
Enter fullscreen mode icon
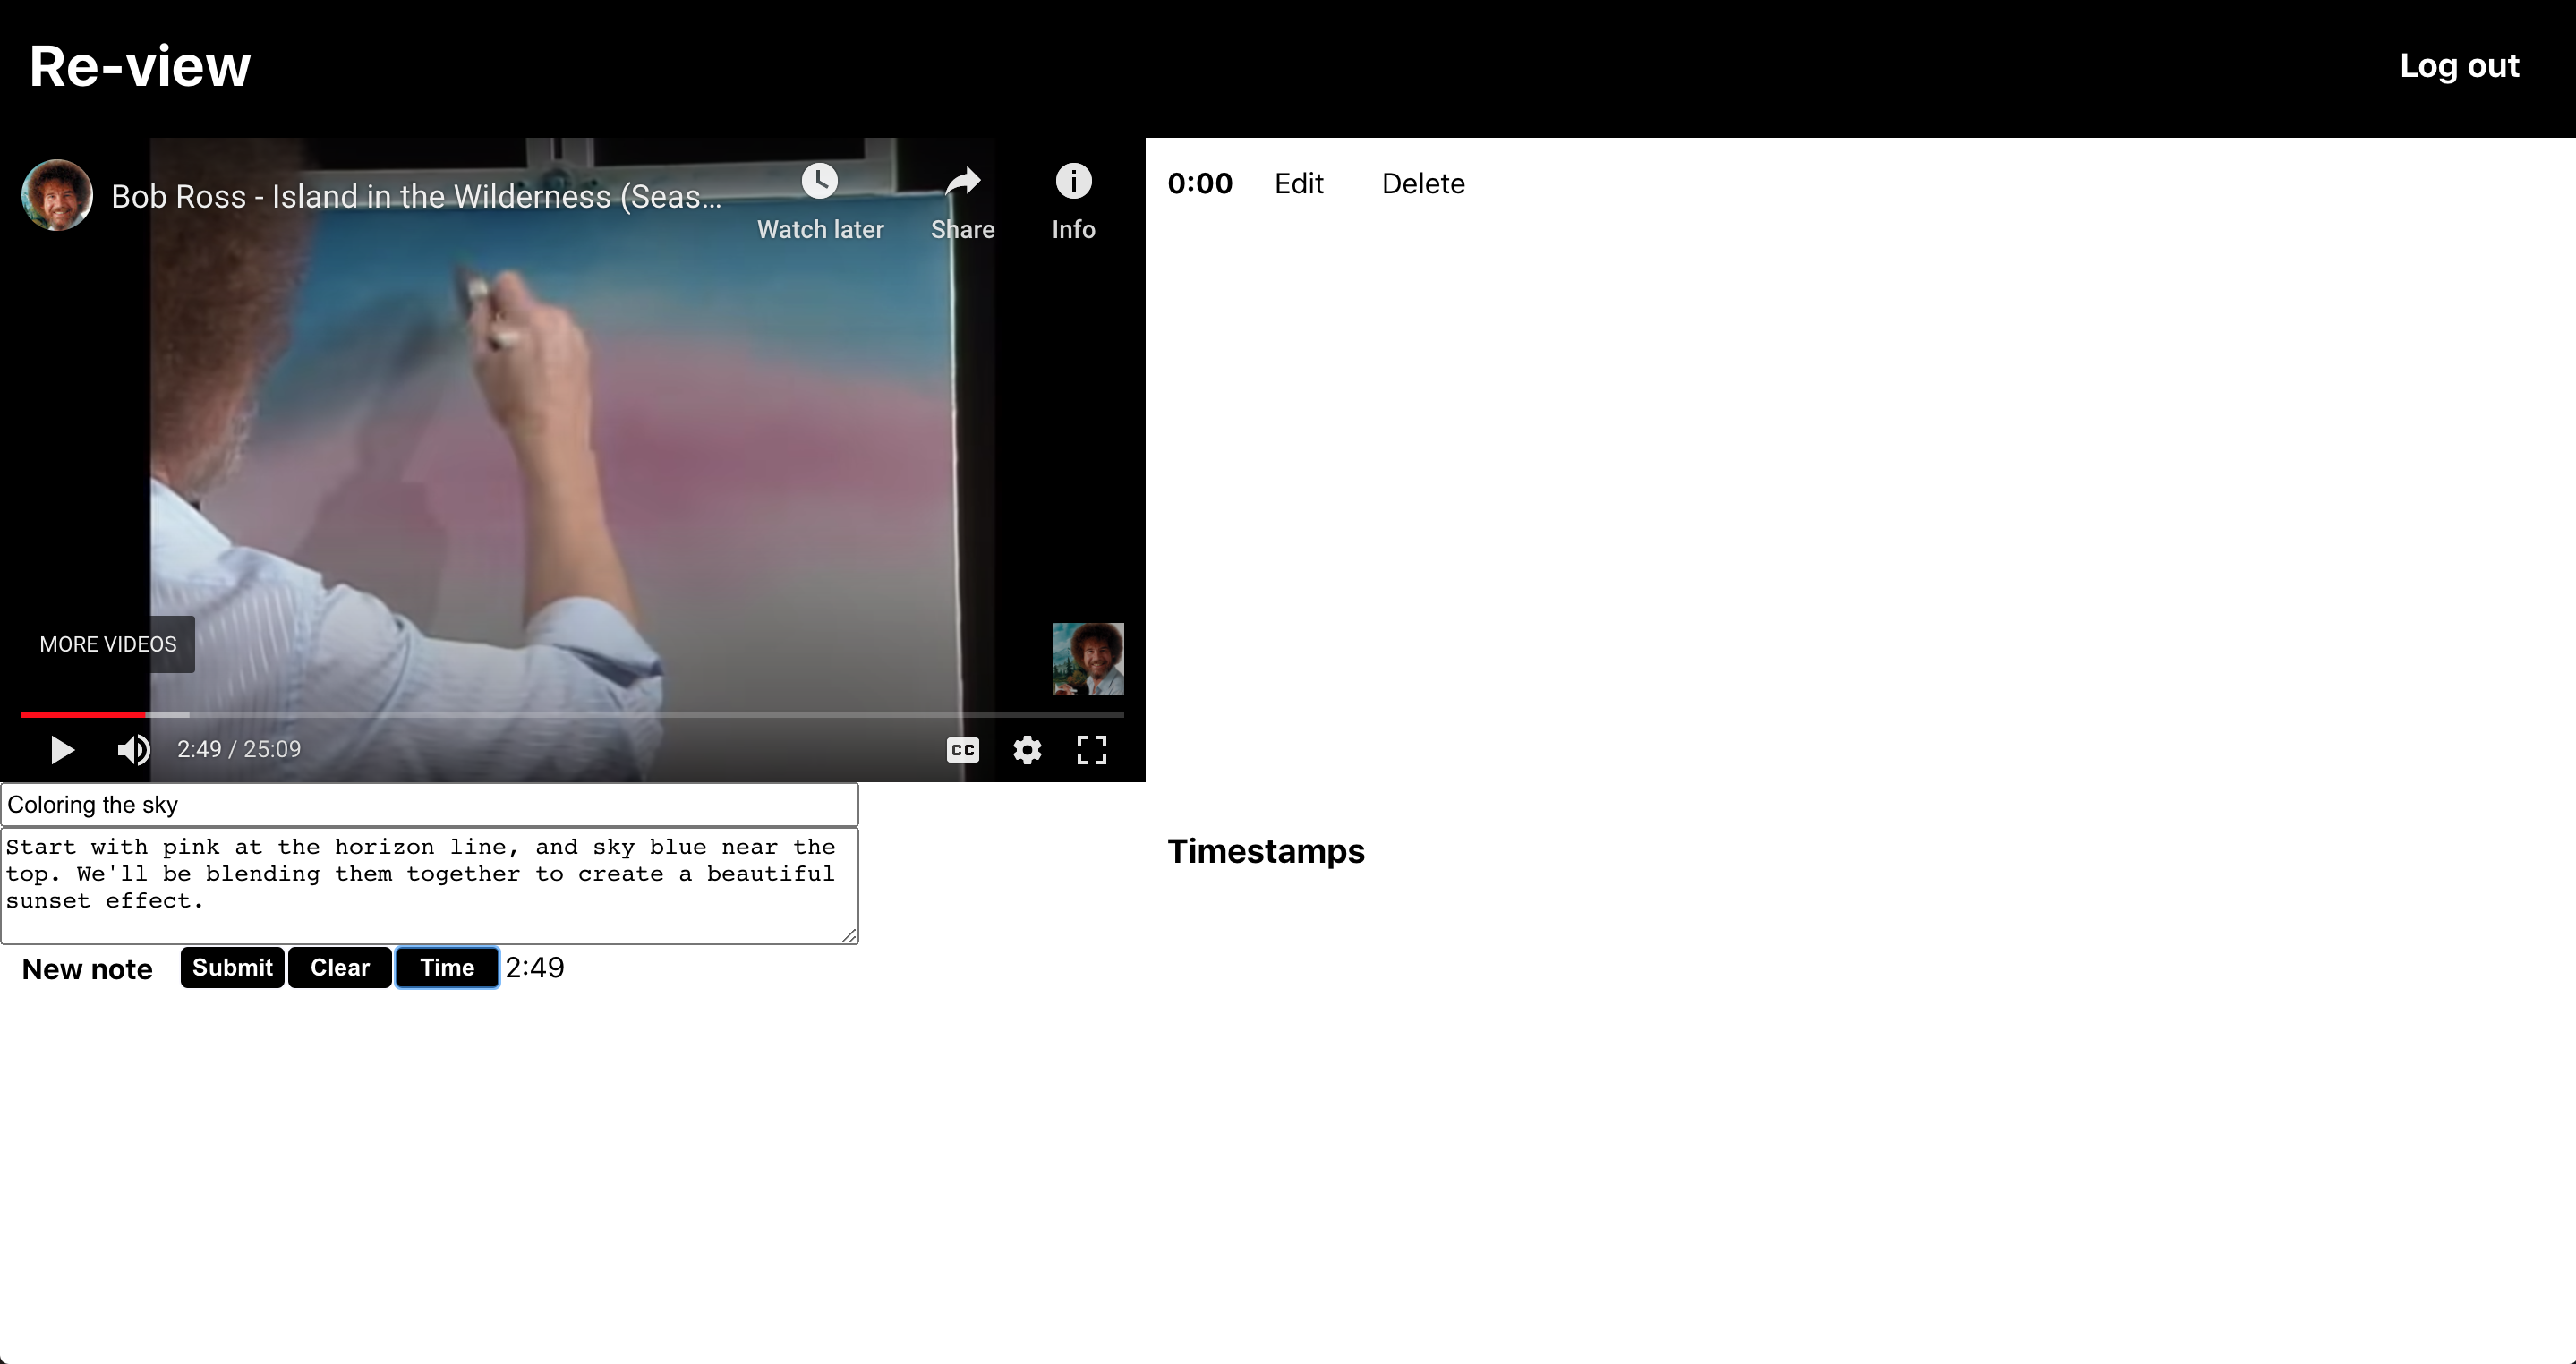point(1091,750)
